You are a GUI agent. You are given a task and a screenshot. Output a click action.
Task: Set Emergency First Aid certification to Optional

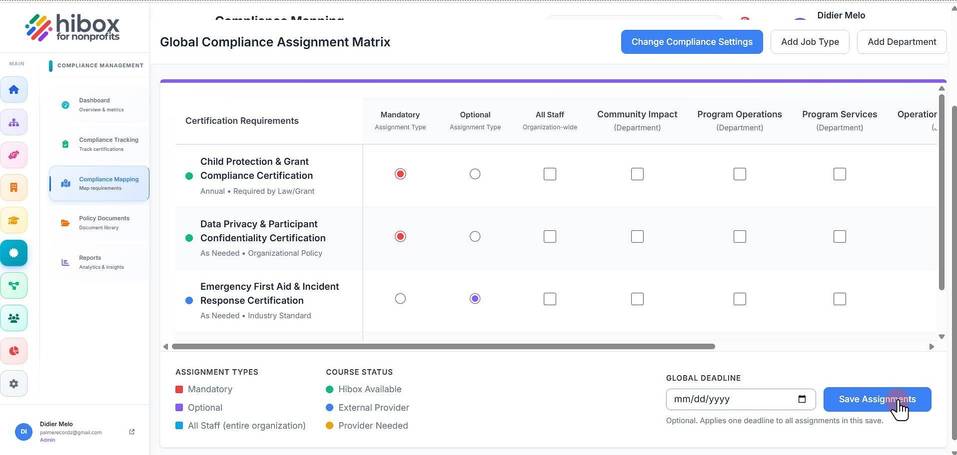click(x=475, y=299)
